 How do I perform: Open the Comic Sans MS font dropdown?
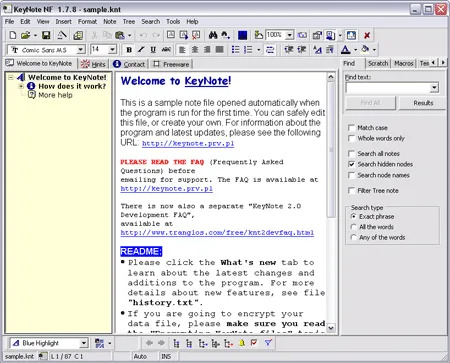coord(80,50)
